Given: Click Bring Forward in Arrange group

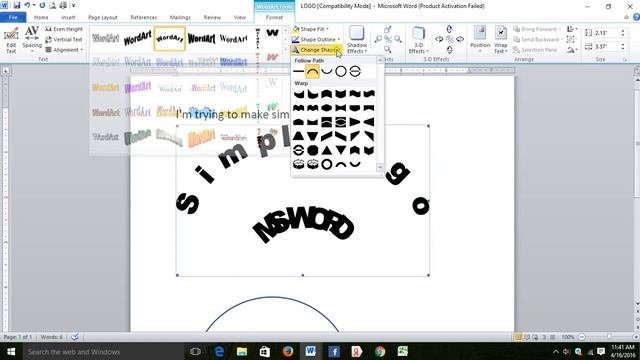Looking at the screenshot, I should click(x=536, y=29).
